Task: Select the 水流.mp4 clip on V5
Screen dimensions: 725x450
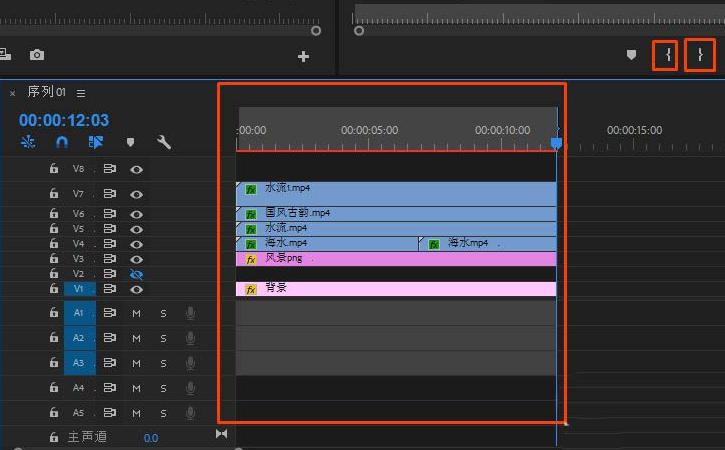Action: pos(396,229)
